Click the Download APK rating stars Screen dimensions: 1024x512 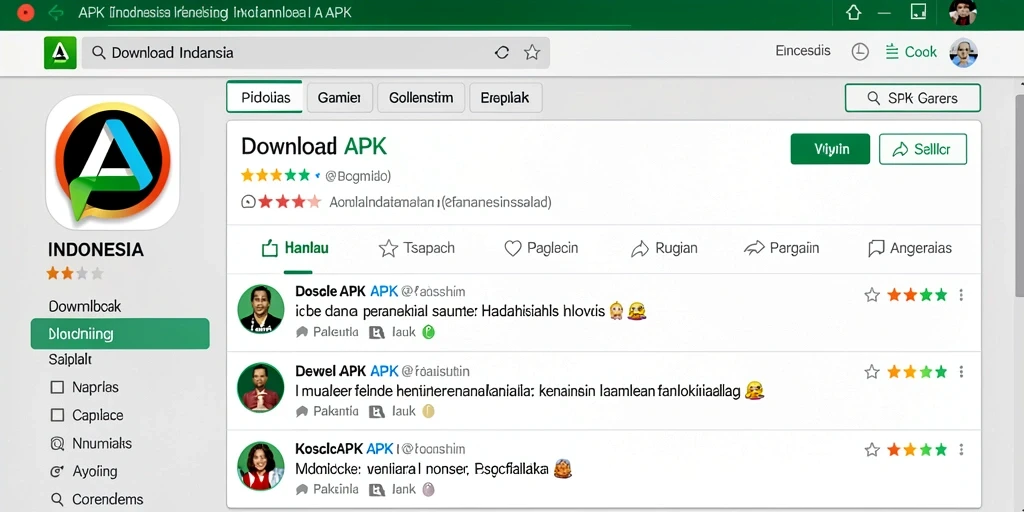tap(276, 175)
